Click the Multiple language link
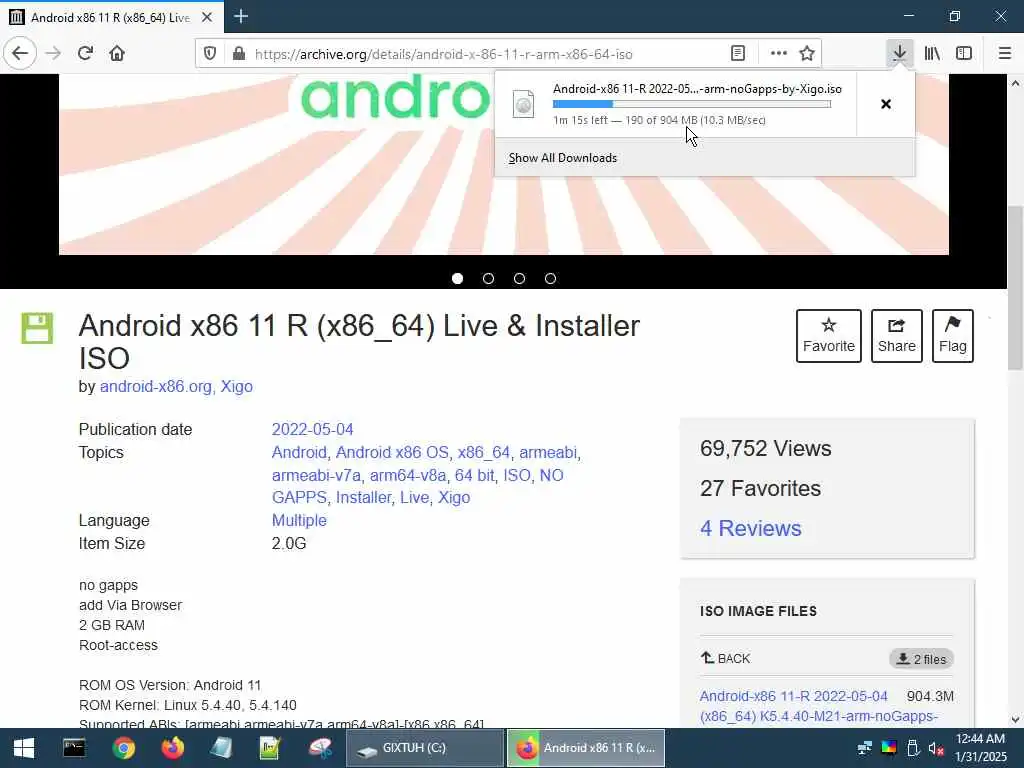1024x768 pixels. coord(299,520)
